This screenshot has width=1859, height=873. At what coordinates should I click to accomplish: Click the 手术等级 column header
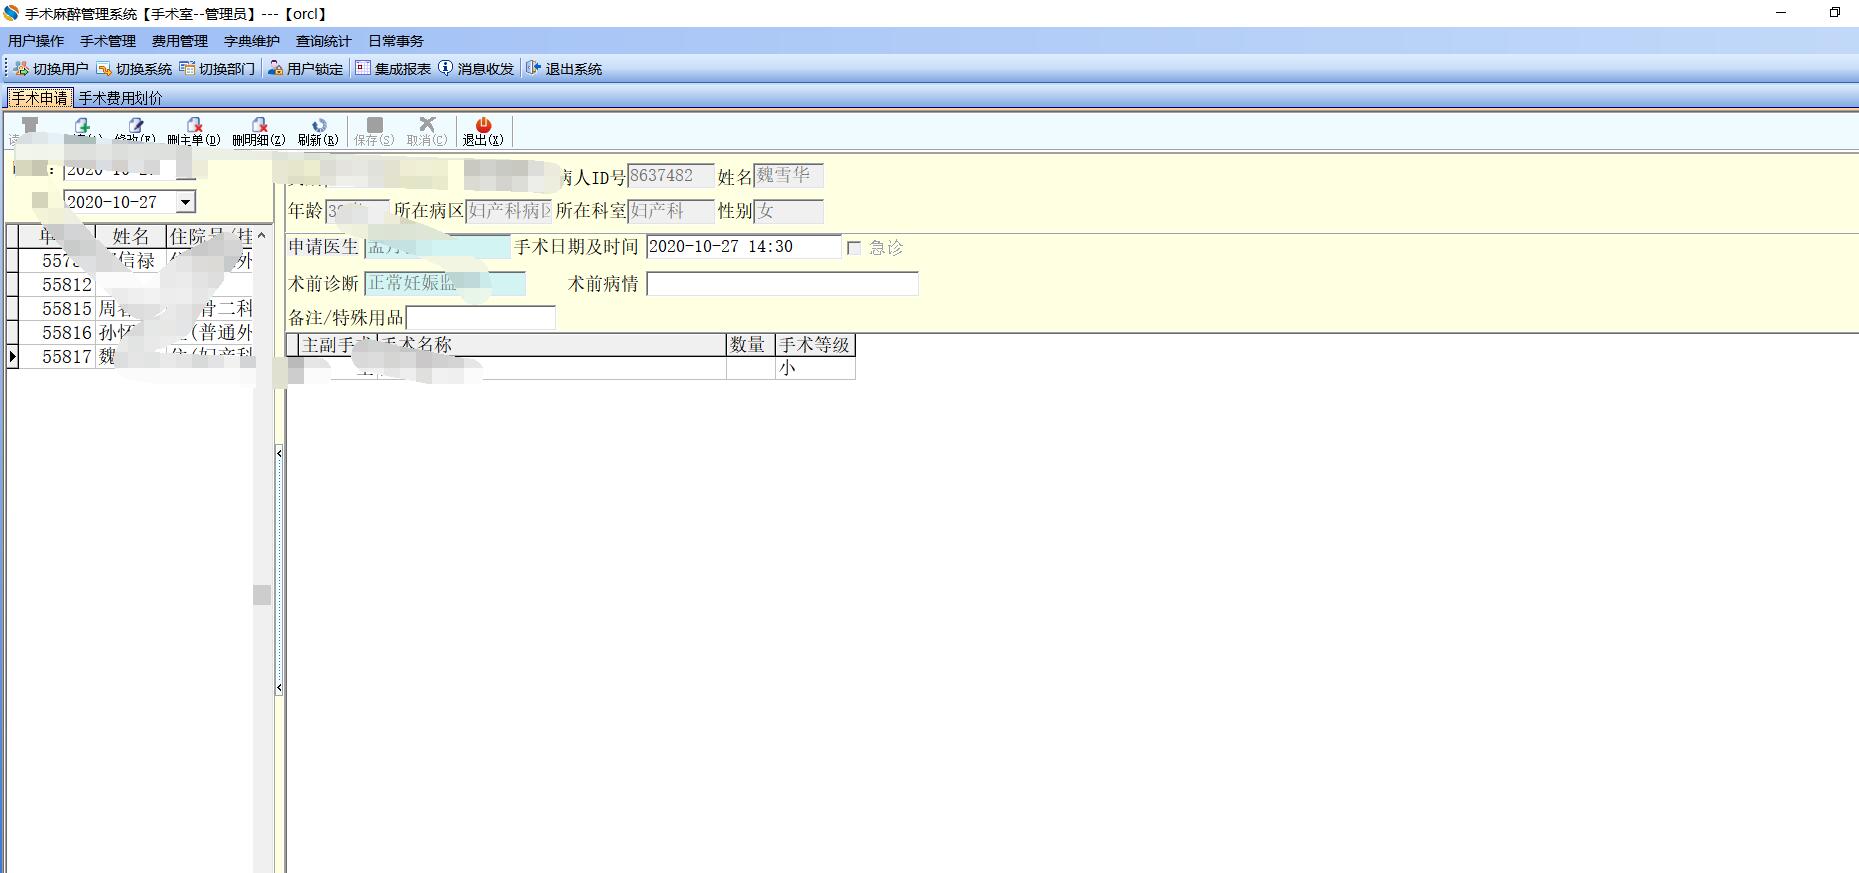coord(815,345)
